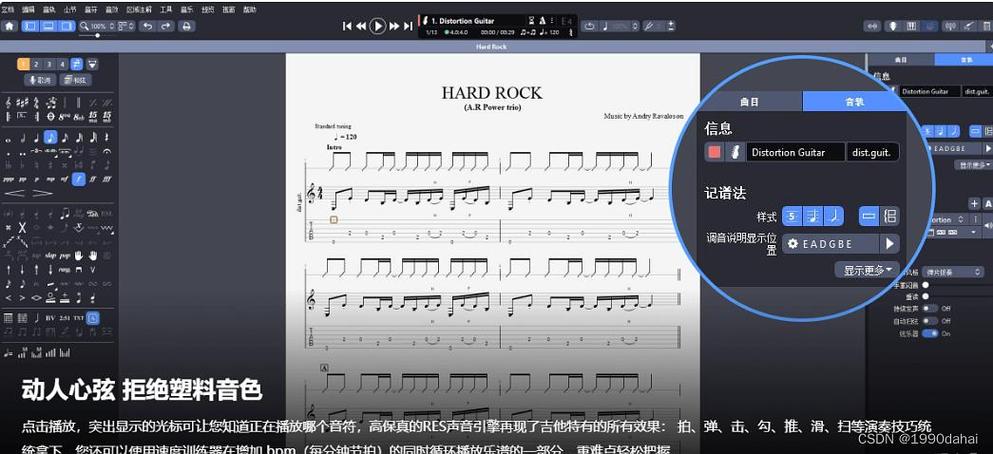Open the 帮助 menu

250,9
